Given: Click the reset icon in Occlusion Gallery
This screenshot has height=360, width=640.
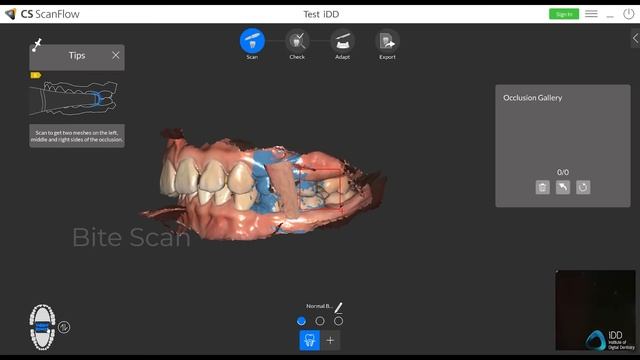Looking at the screenshot, I should (583, 187).
